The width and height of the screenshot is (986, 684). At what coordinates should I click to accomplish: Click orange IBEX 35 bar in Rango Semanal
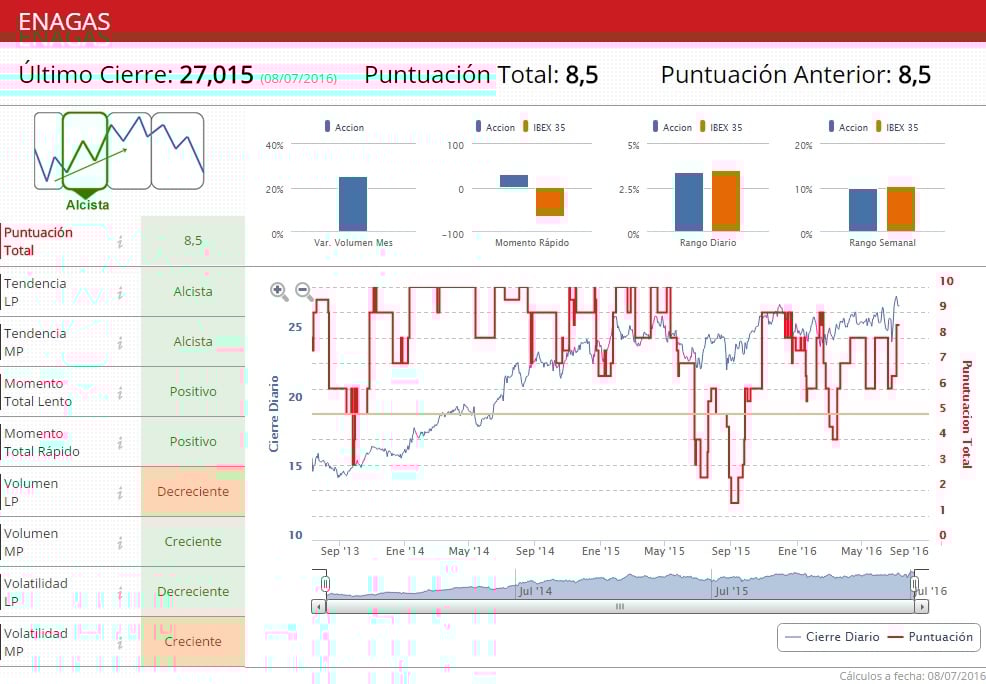[900, 209]
